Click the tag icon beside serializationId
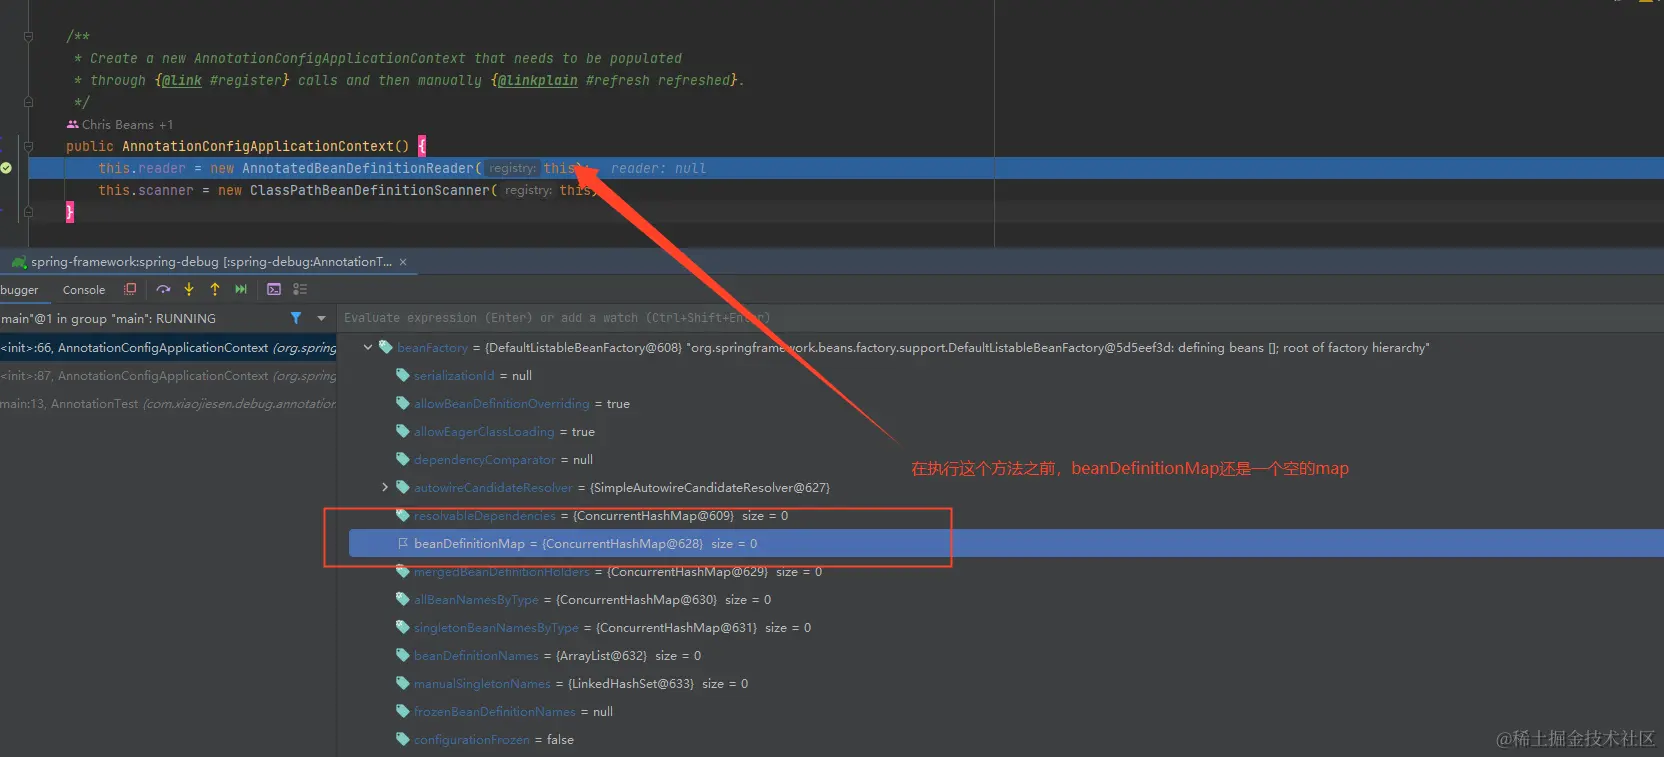Image resolution: width=1664 pixels, height=757 pixels. [403, 375]
